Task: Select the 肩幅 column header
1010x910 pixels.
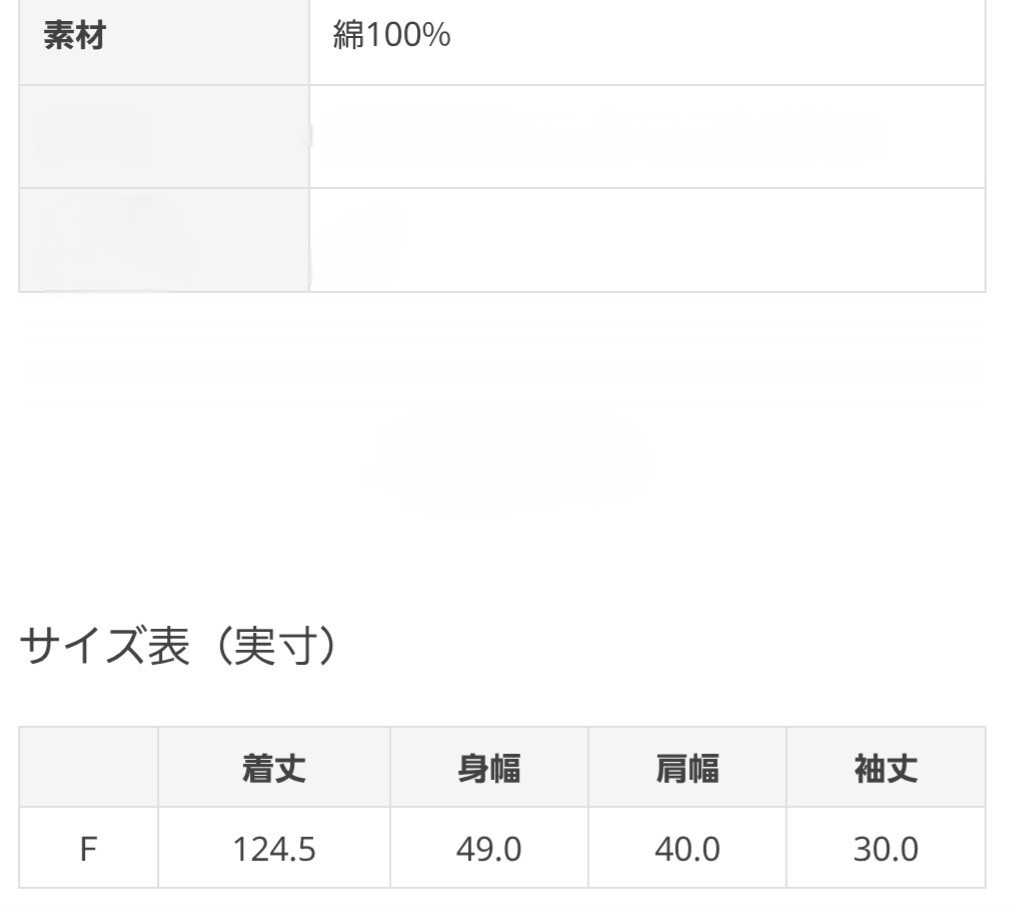Action: point(687,768)
